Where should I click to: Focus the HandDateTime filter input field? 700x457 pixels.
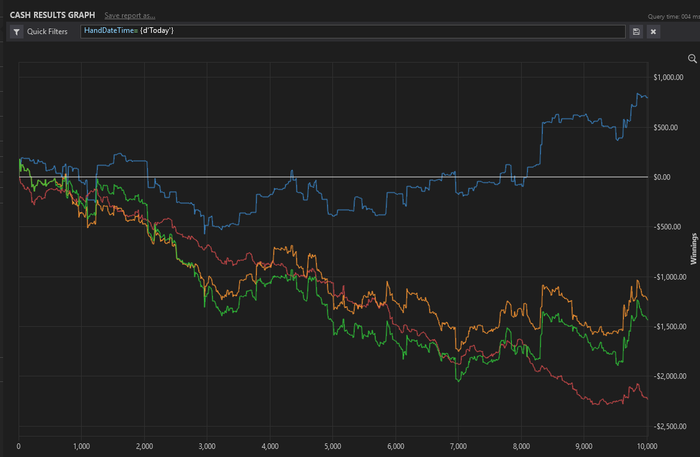[353, 31]
